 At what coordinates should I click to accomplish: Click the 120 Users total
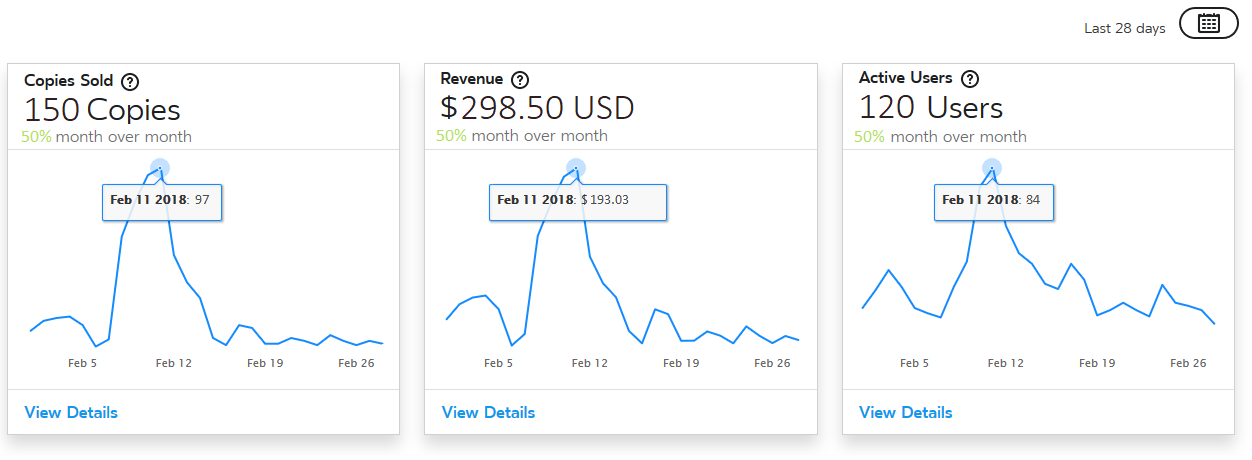pos(930,108)
